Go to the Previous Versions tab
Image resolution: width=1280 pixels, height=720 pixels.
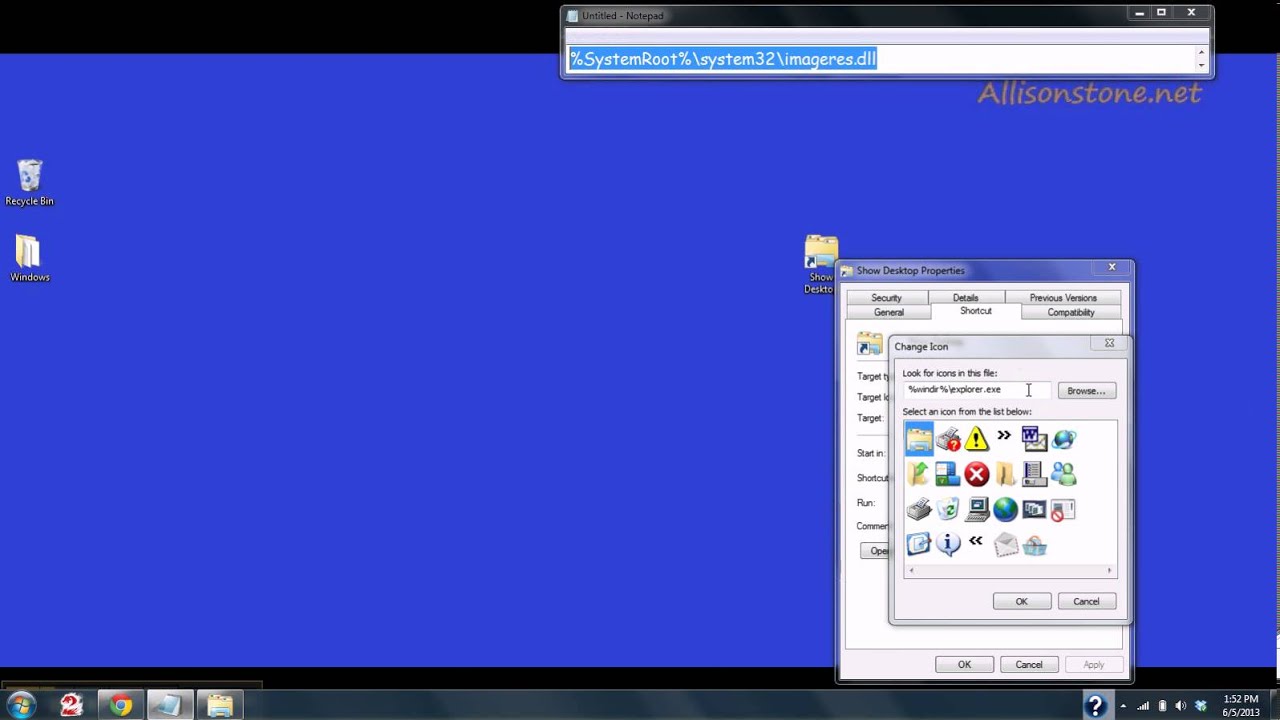(x=1062, y=298)
